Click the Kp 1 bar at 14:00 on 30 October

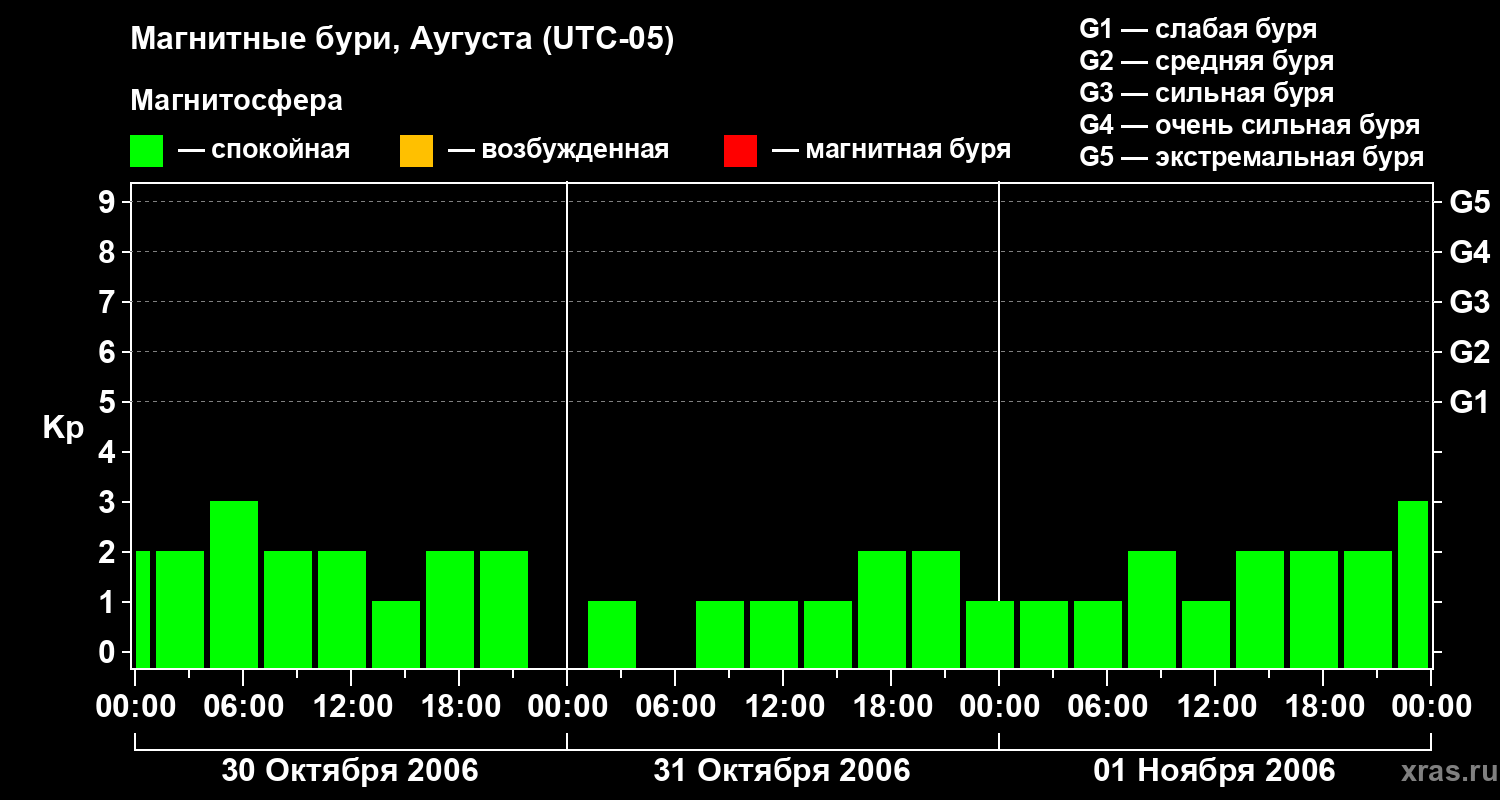pos(396,634)
